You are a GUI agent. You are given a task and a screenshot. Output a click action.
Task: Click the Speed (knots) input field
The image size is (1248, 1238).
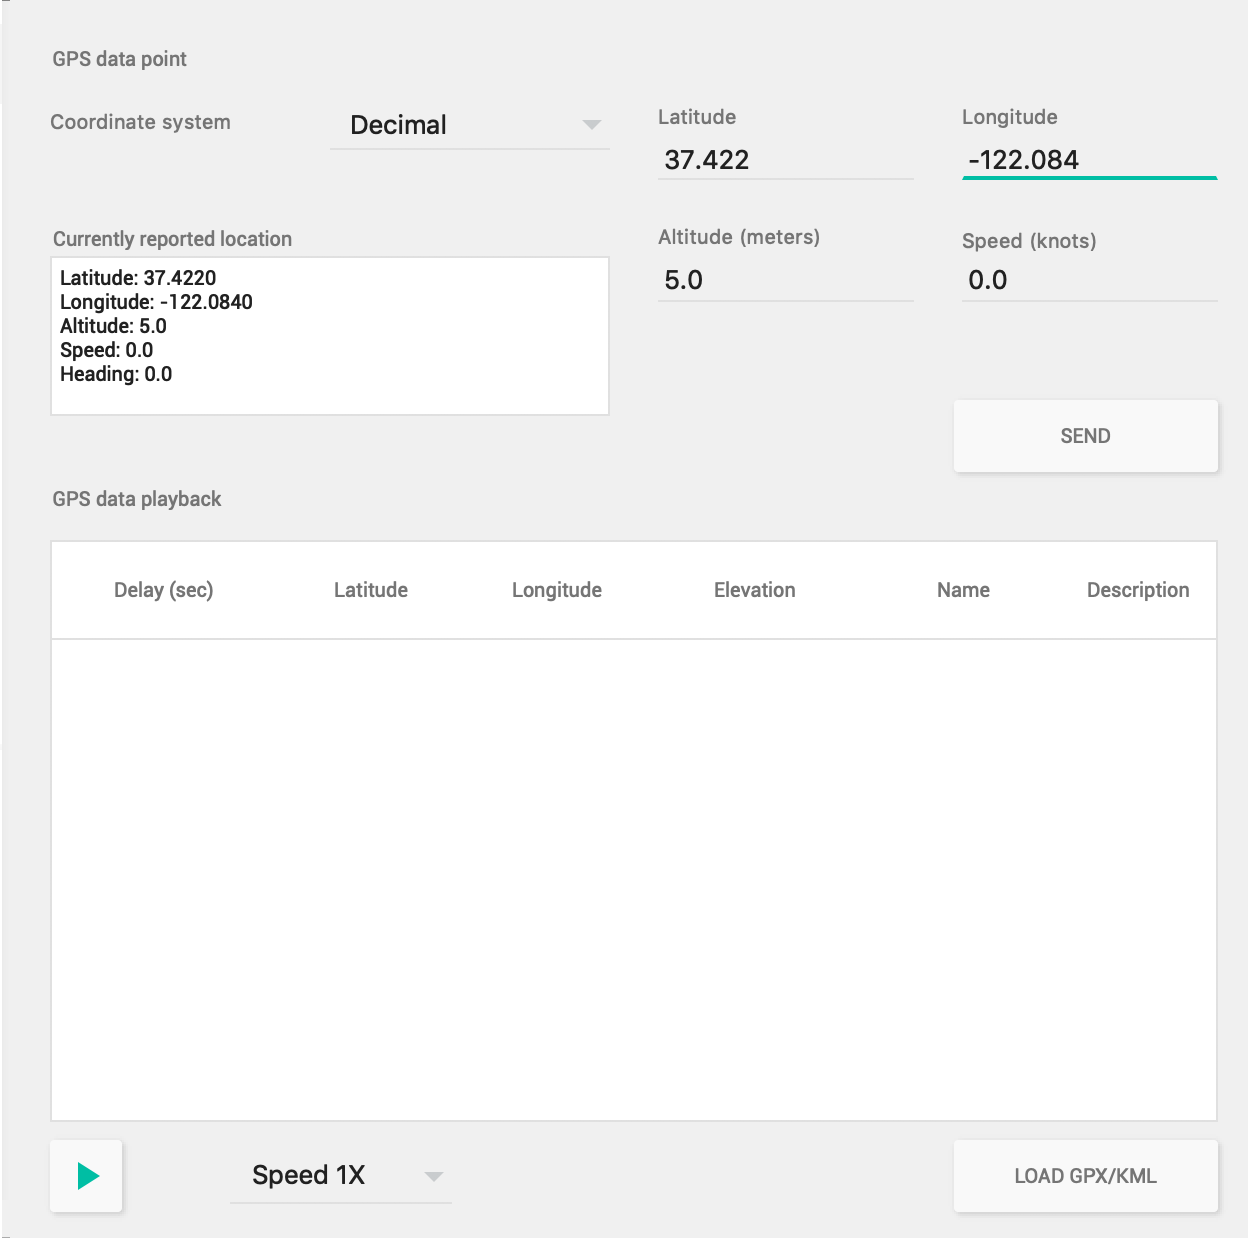tap(1088, 280)
